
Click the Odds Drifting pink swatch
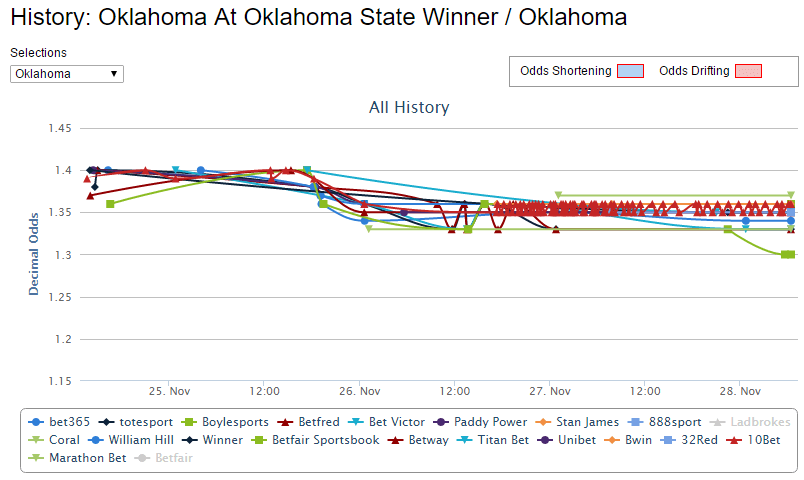click(748, 71)
